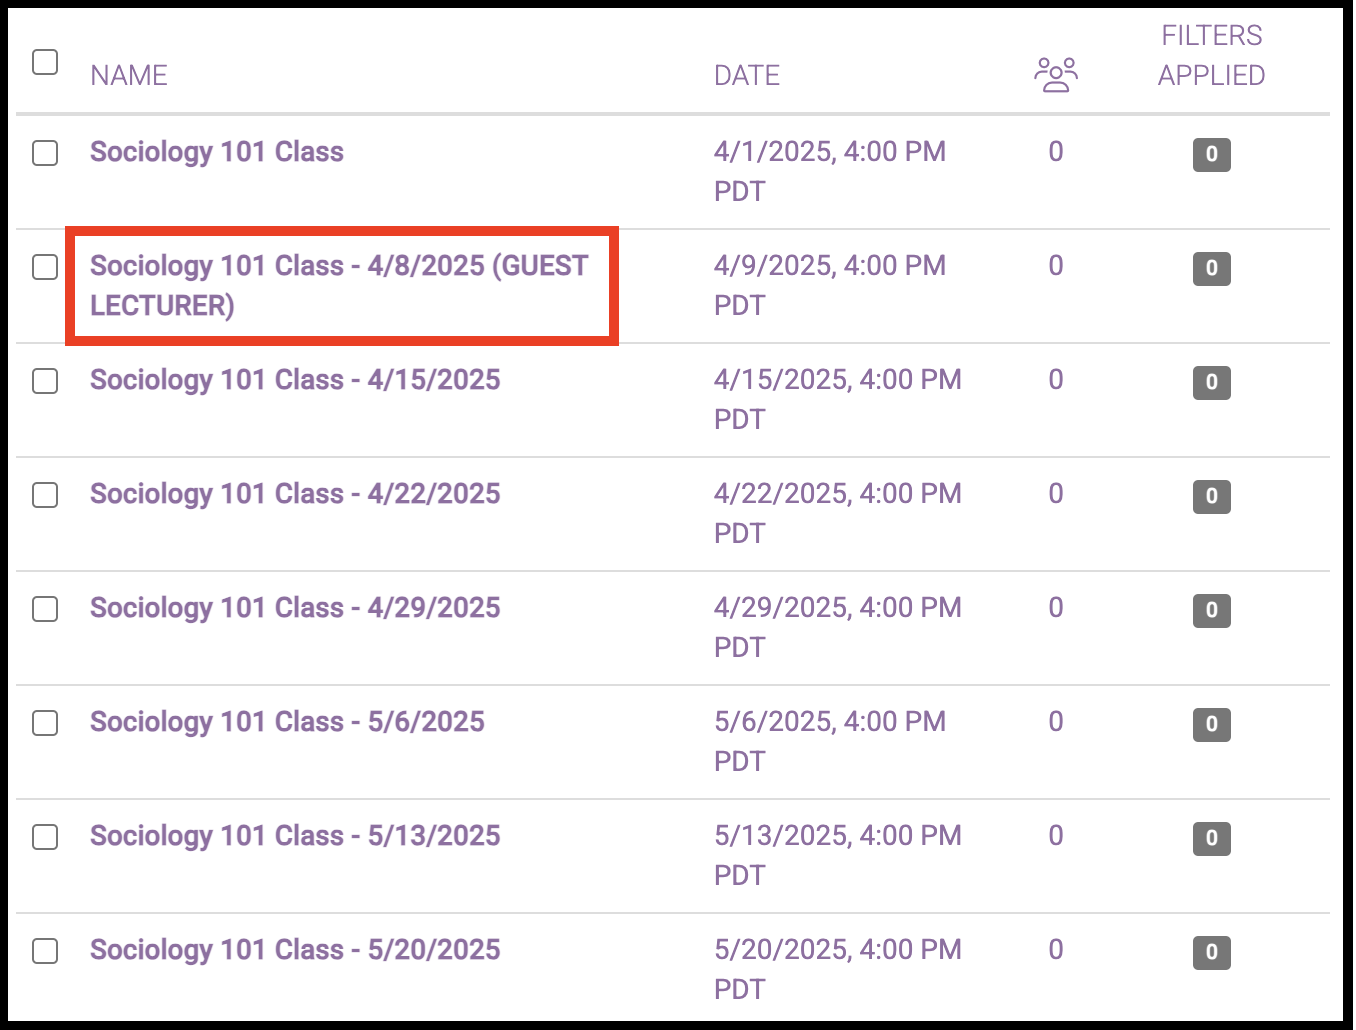The image size is (1356, 1030).
Task: Click filters badge on the 5/20/2025 row
Action: 1211,952
